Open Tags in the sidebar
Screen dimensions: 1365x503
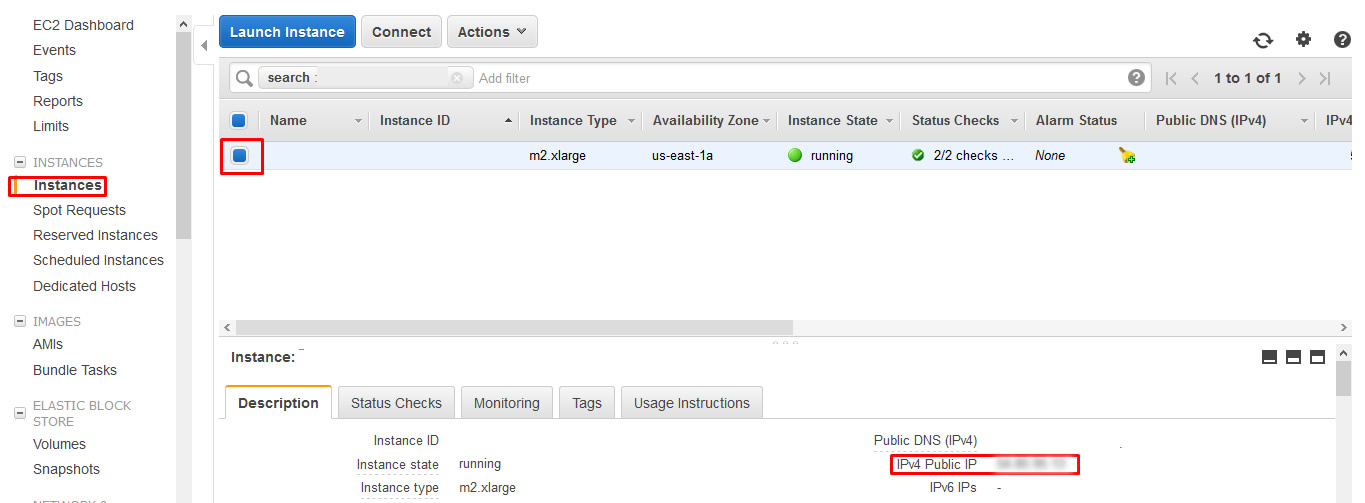click(x=48, y=76)
